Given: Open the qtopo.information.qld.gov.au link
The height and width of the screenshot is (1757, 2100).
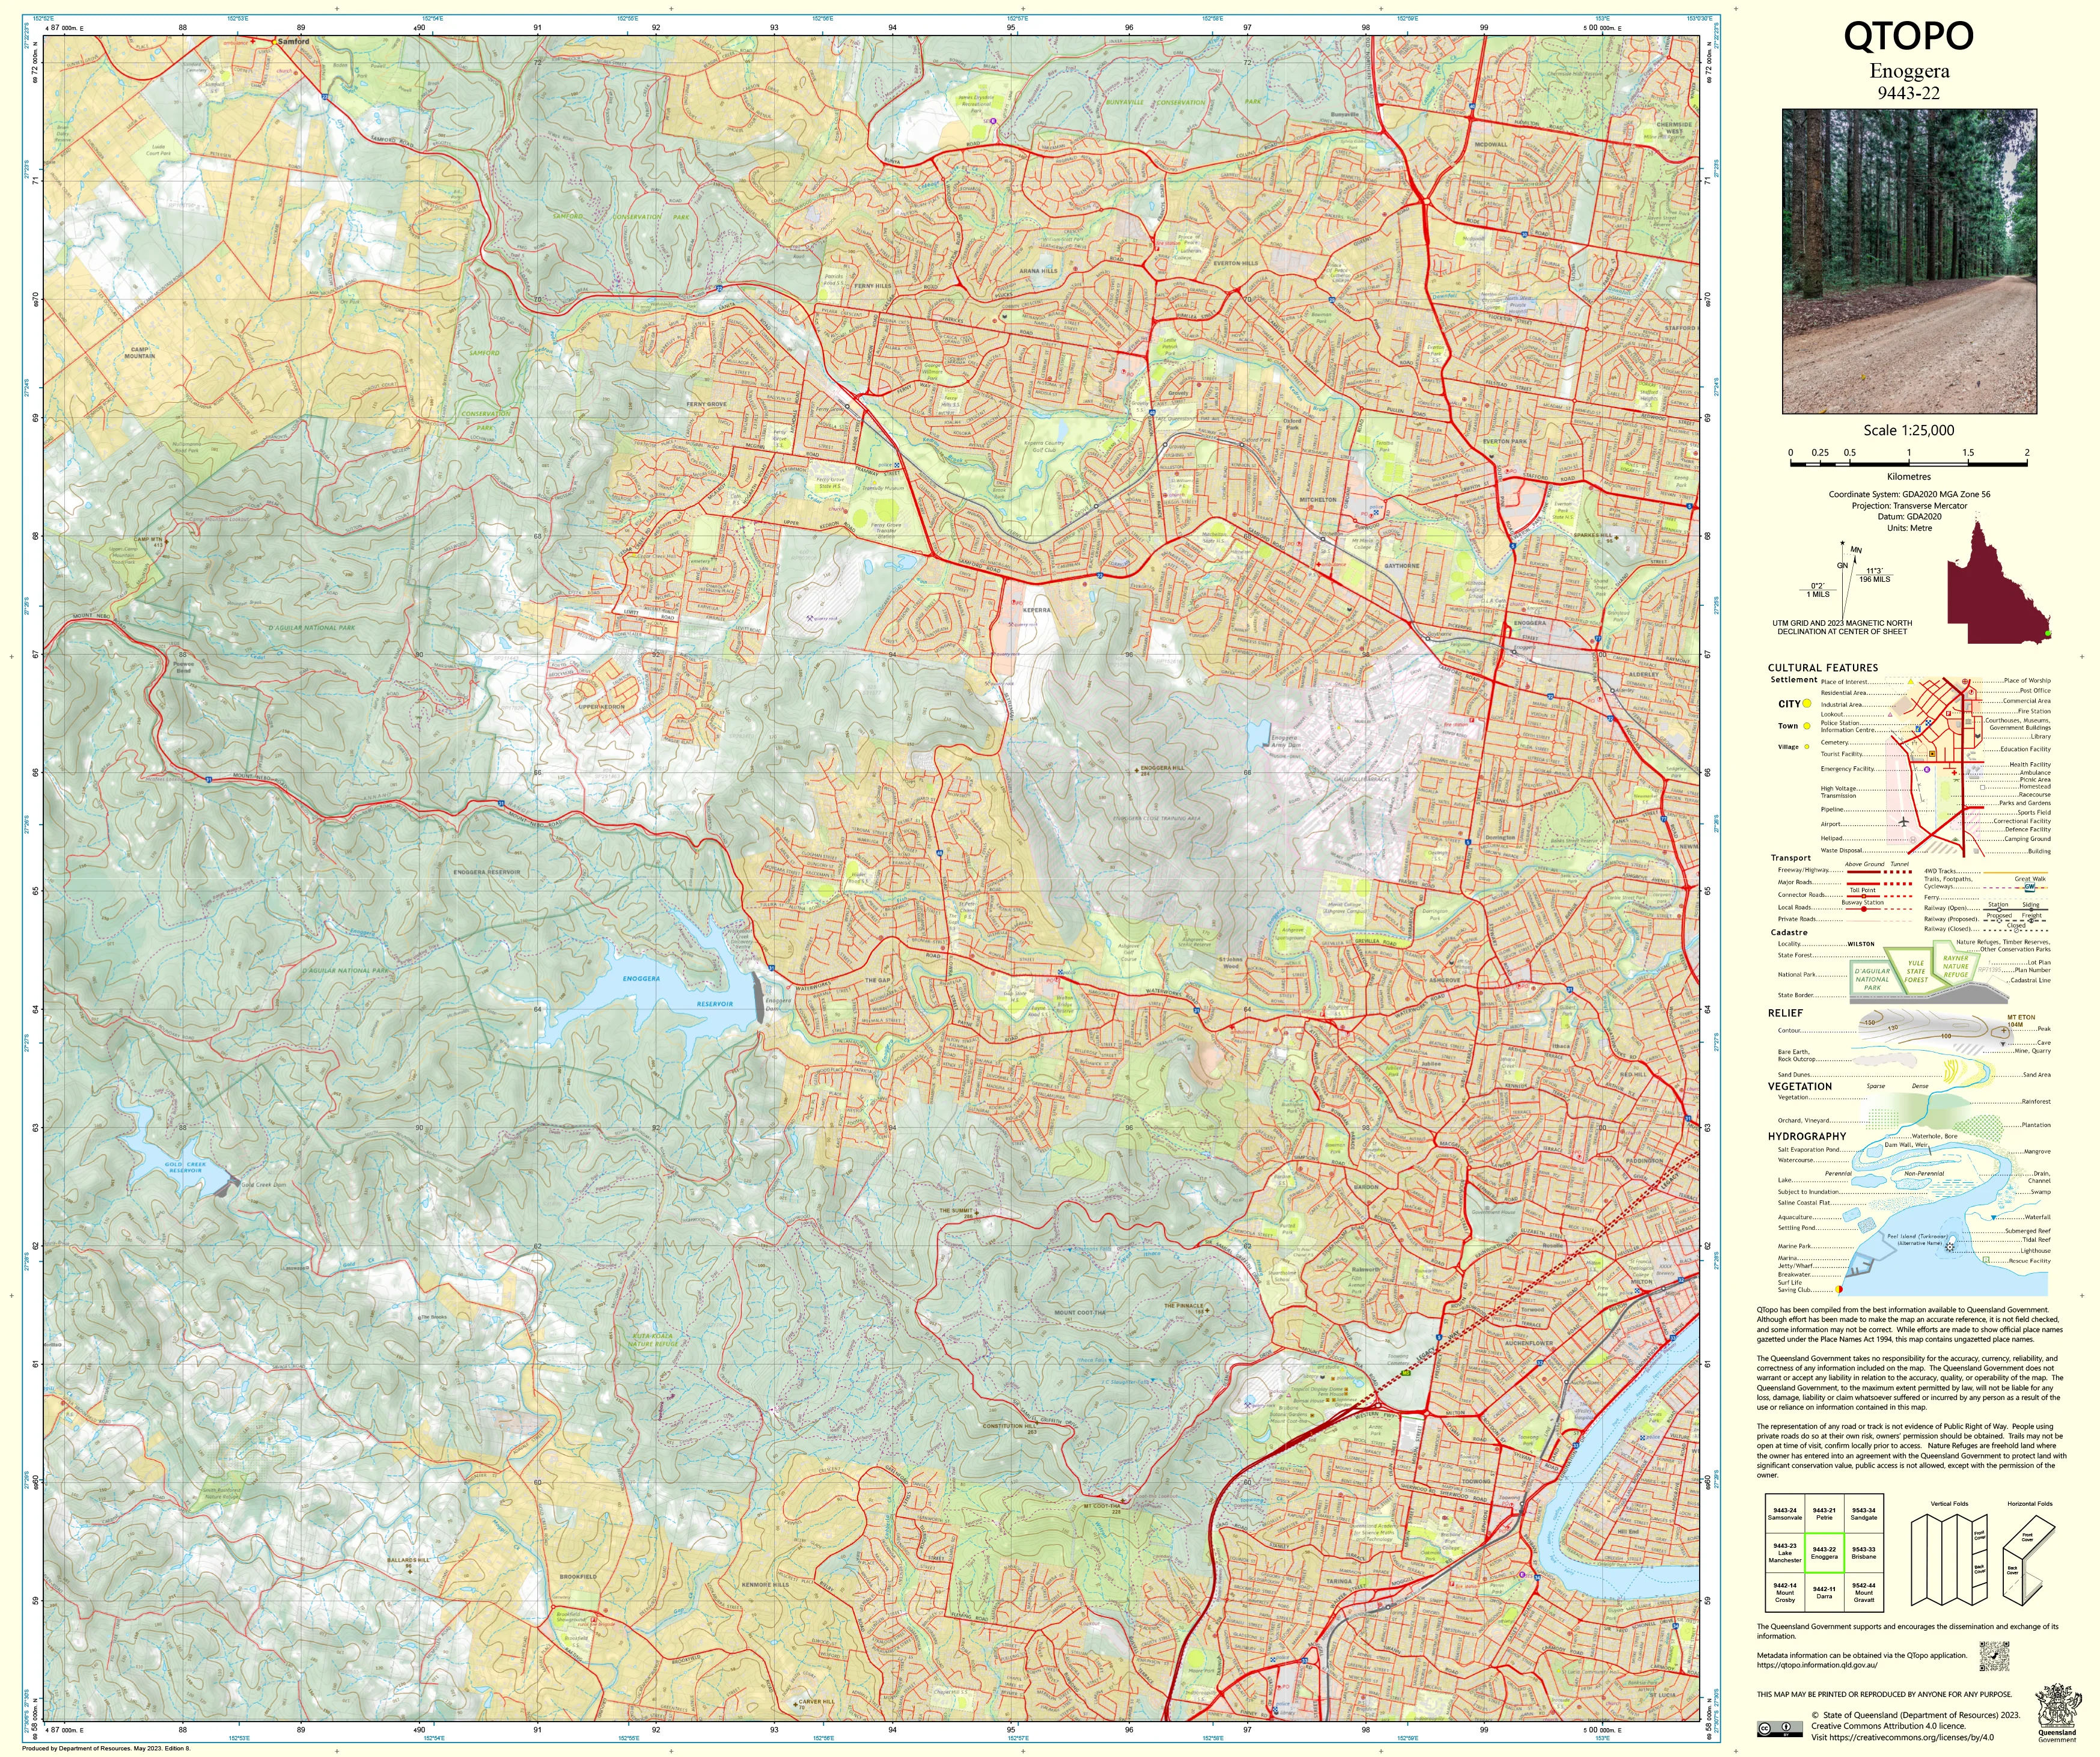Looking at the screenshot, I should 1817,1665.
